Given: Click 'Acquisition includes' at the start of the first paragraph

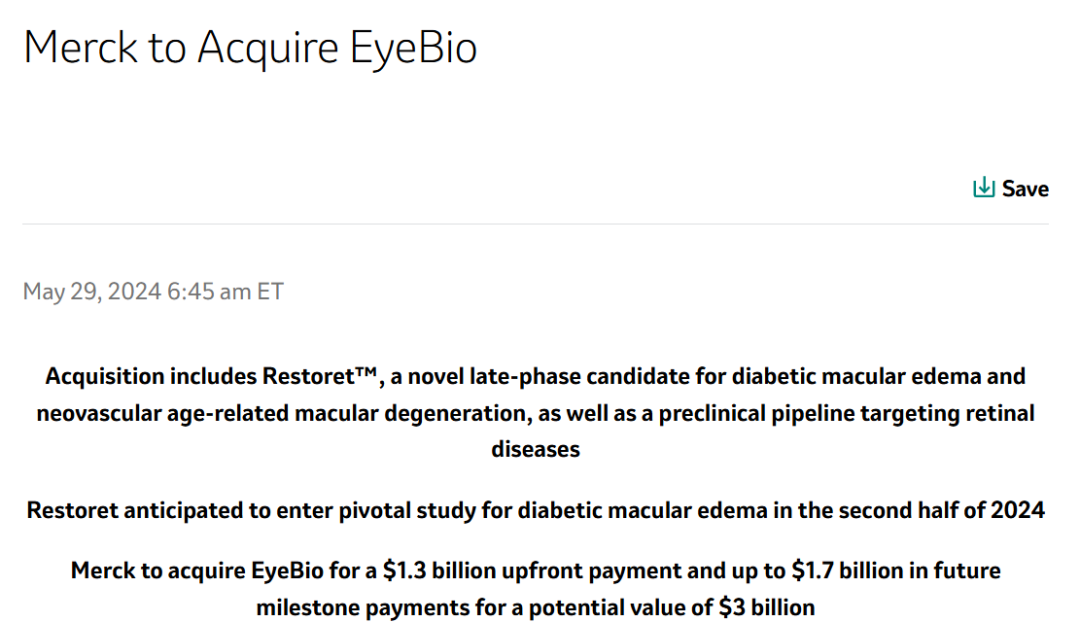Looking at the screenshot, I should [150, 377].
